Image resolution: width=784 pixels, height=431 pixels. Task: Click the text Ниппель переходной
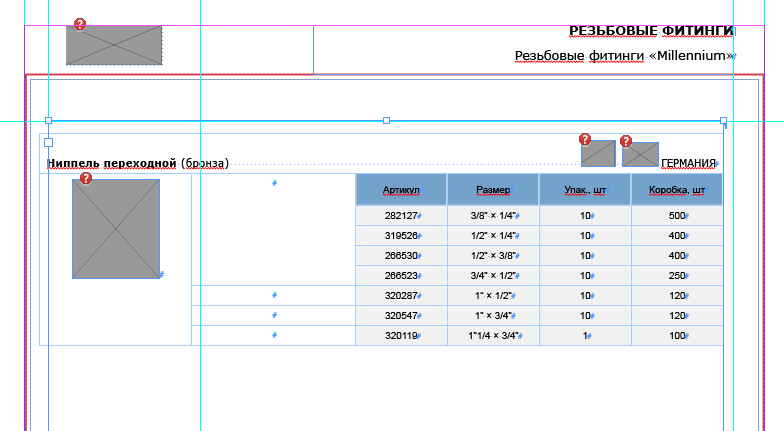pos(112,164)
